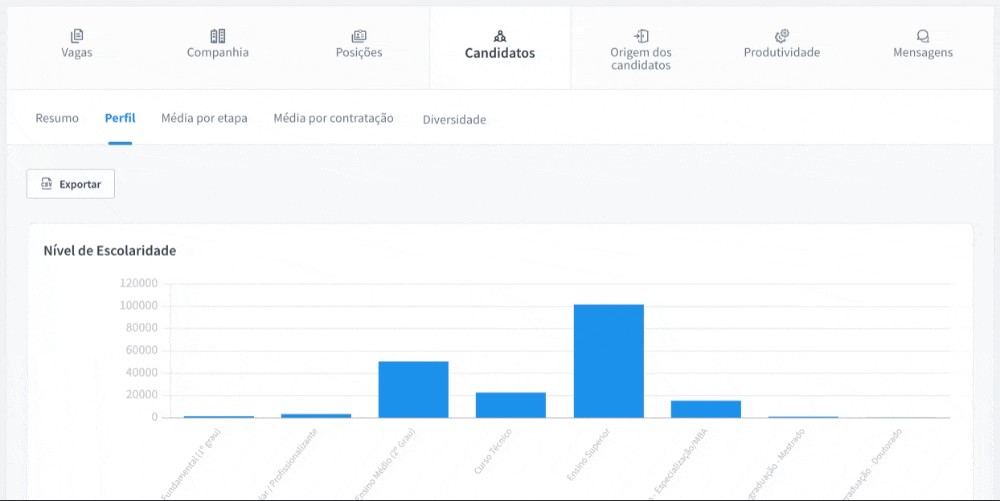Click the Nível de Escolaridade heading
Screen dimensions: 1000x501
(x=110, y=250)
